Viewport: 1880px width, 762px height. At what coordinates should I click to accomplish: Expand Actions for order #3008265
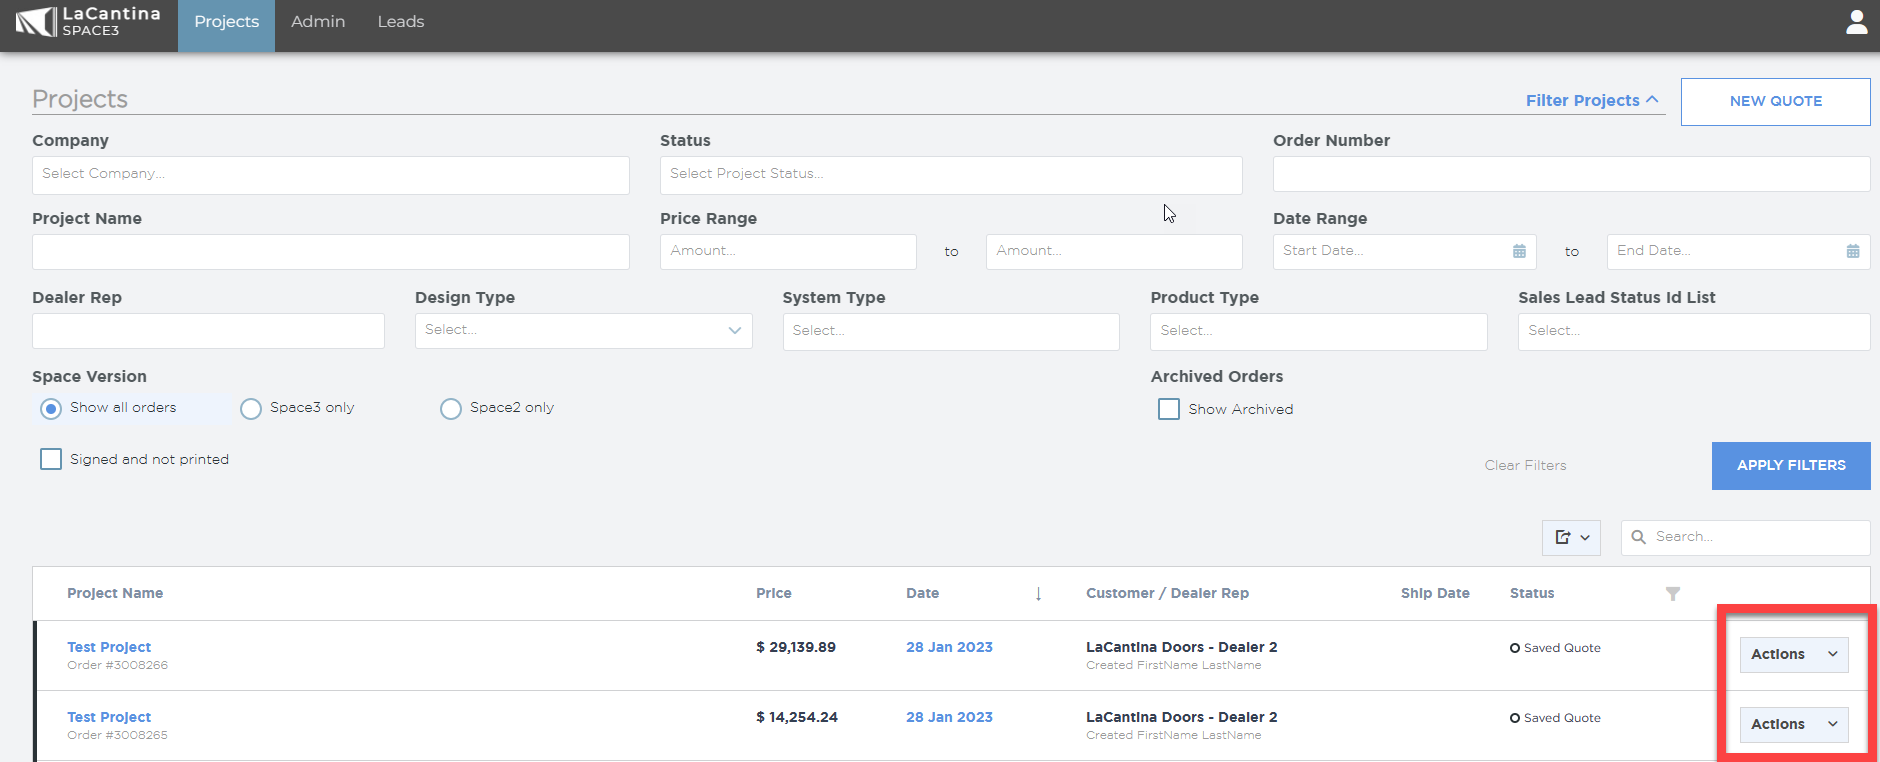pyautogui.click(x=1794, y=725)
